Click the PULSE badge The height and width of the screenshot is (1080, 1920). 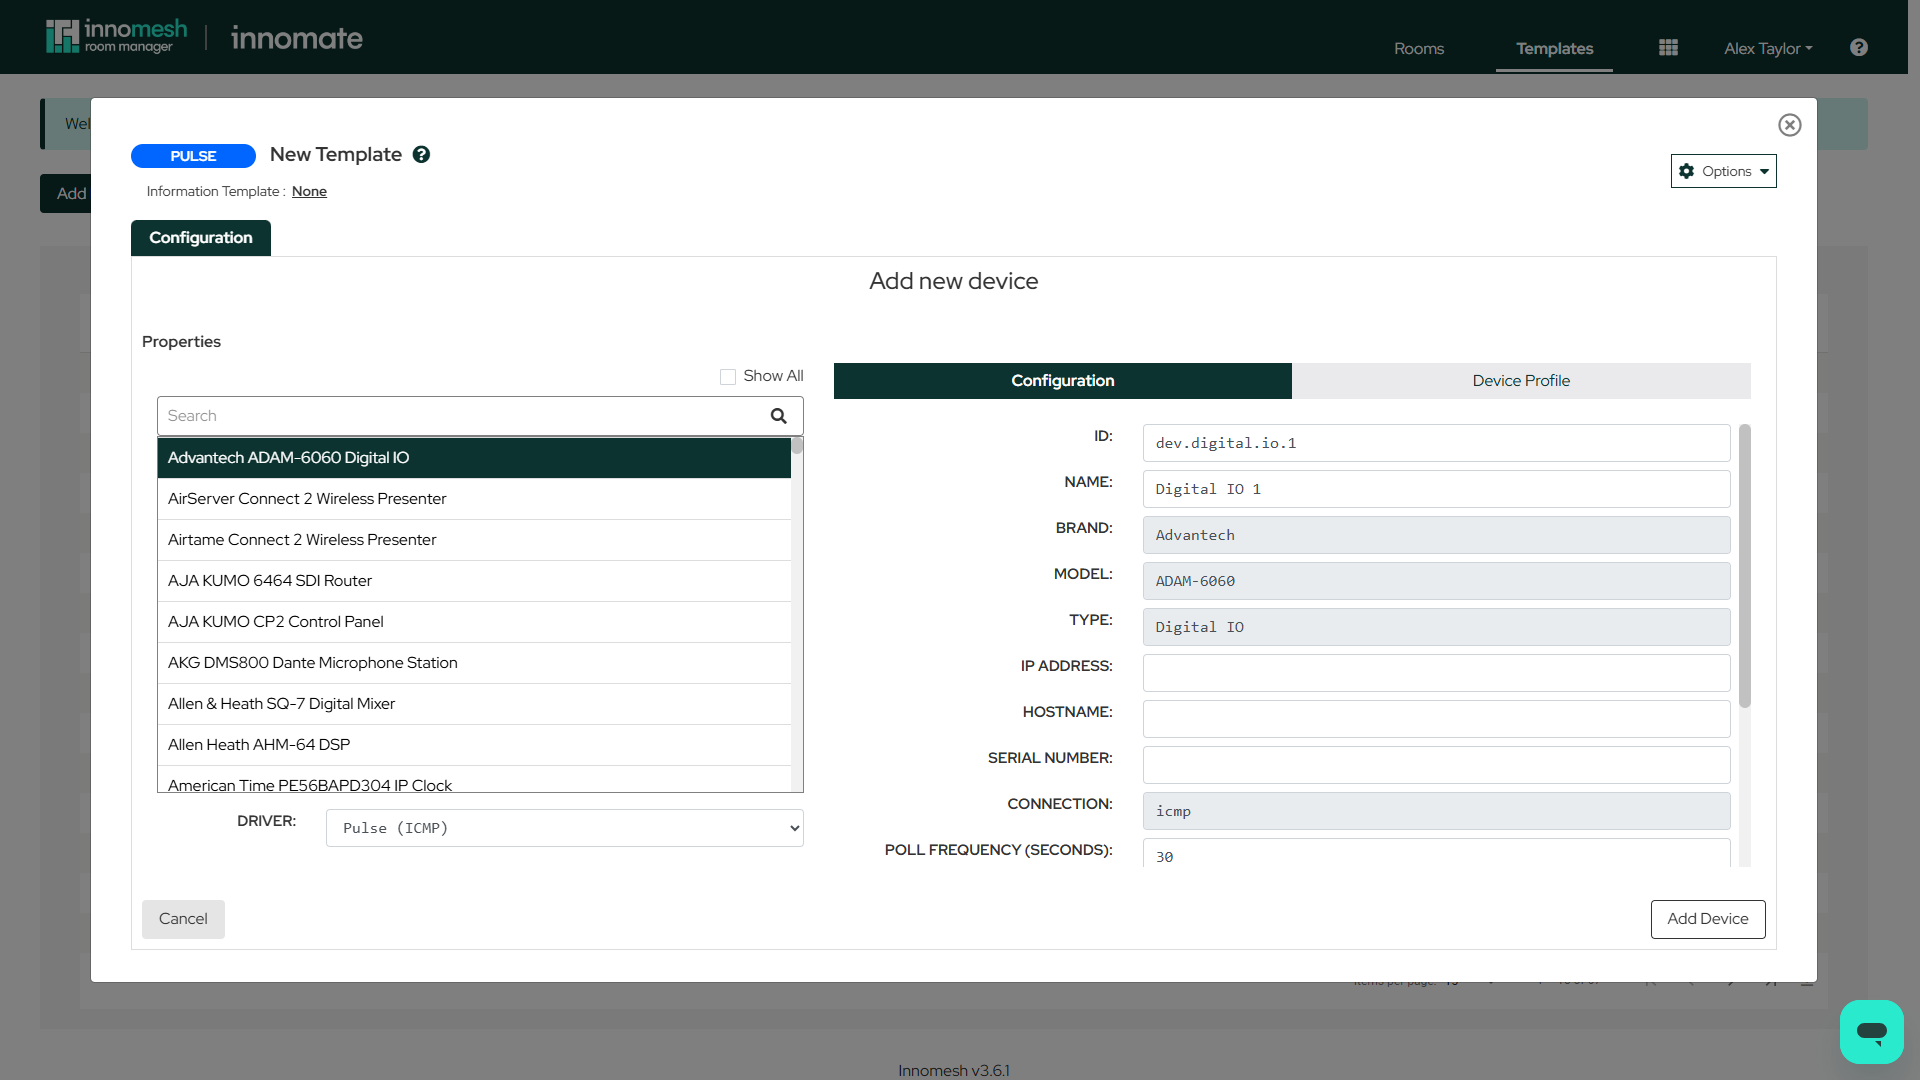pos(193,156)
